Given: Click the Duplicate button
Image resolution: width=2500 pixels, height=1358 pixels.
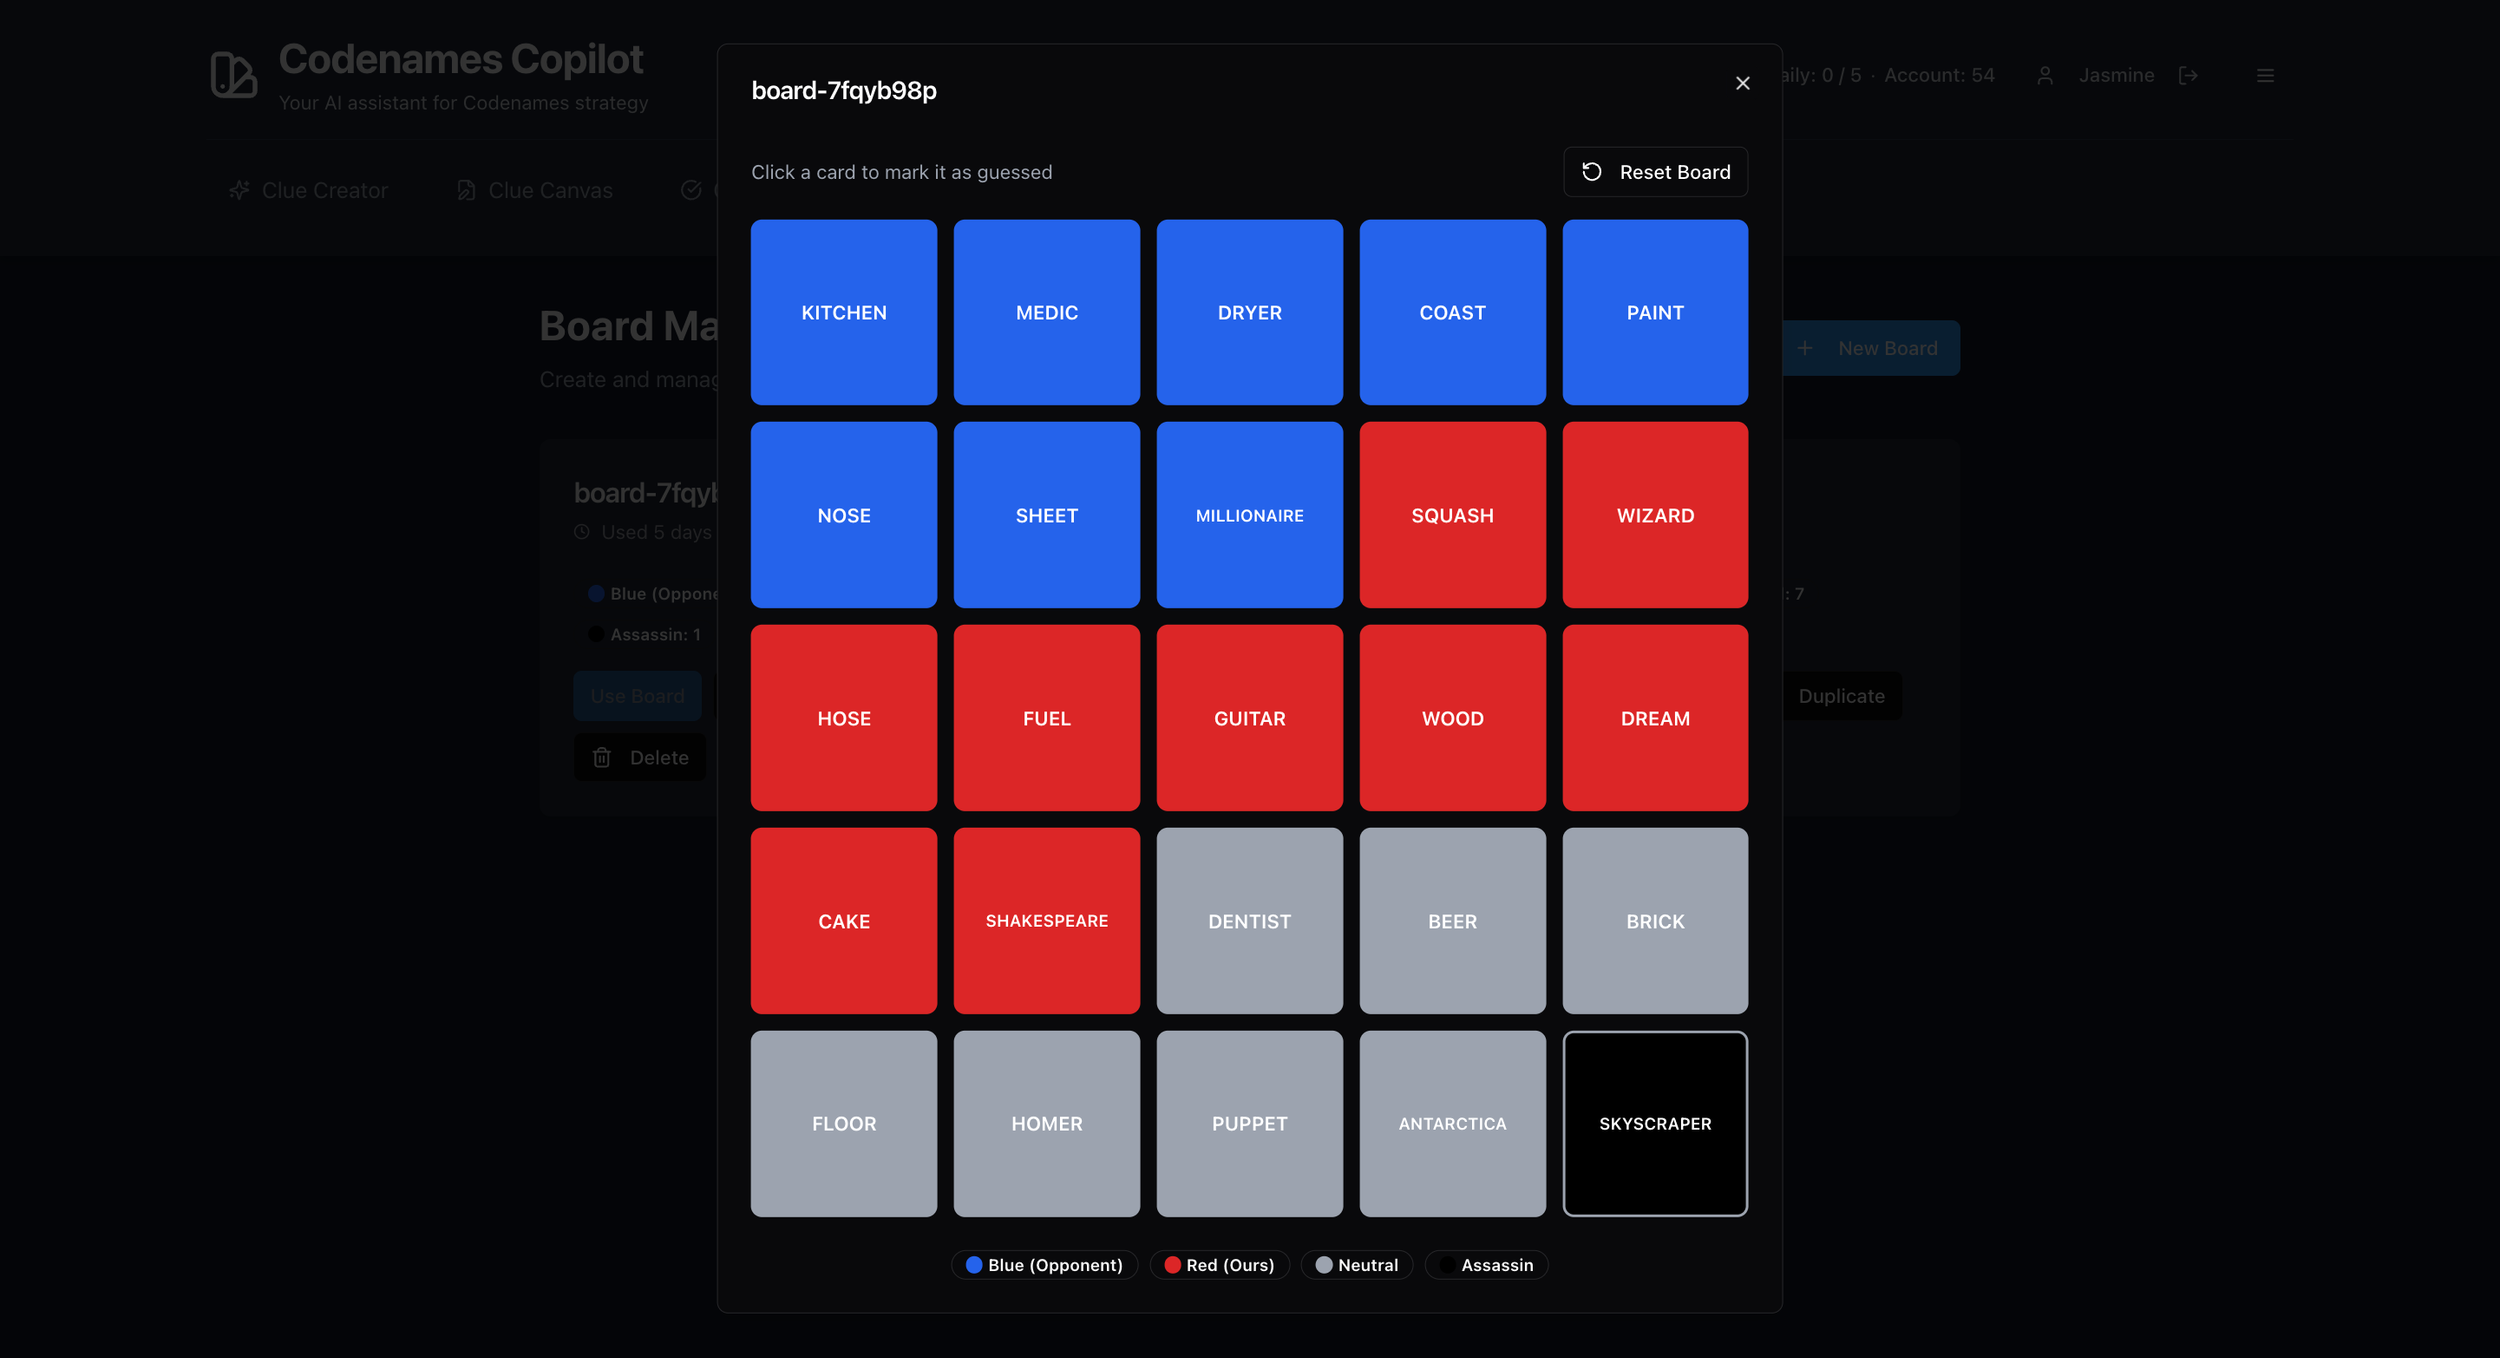Looking at the screenshot, I should (1840, 696).
